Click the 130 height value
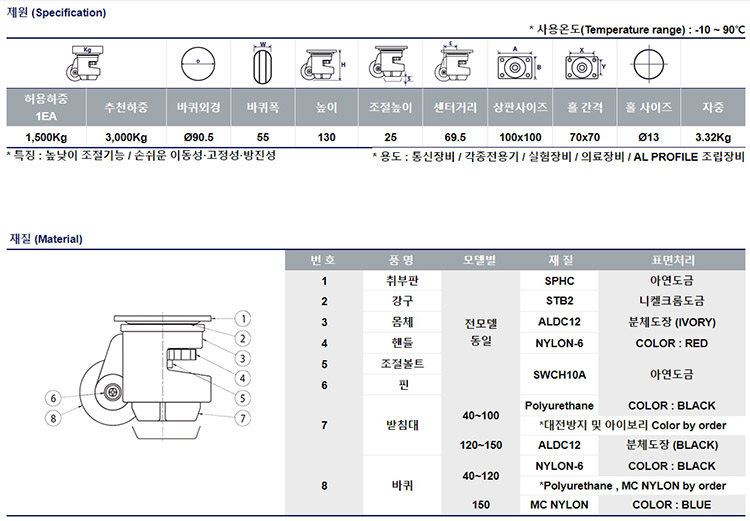The image size is (750, 521). click(x=327, y=138)
